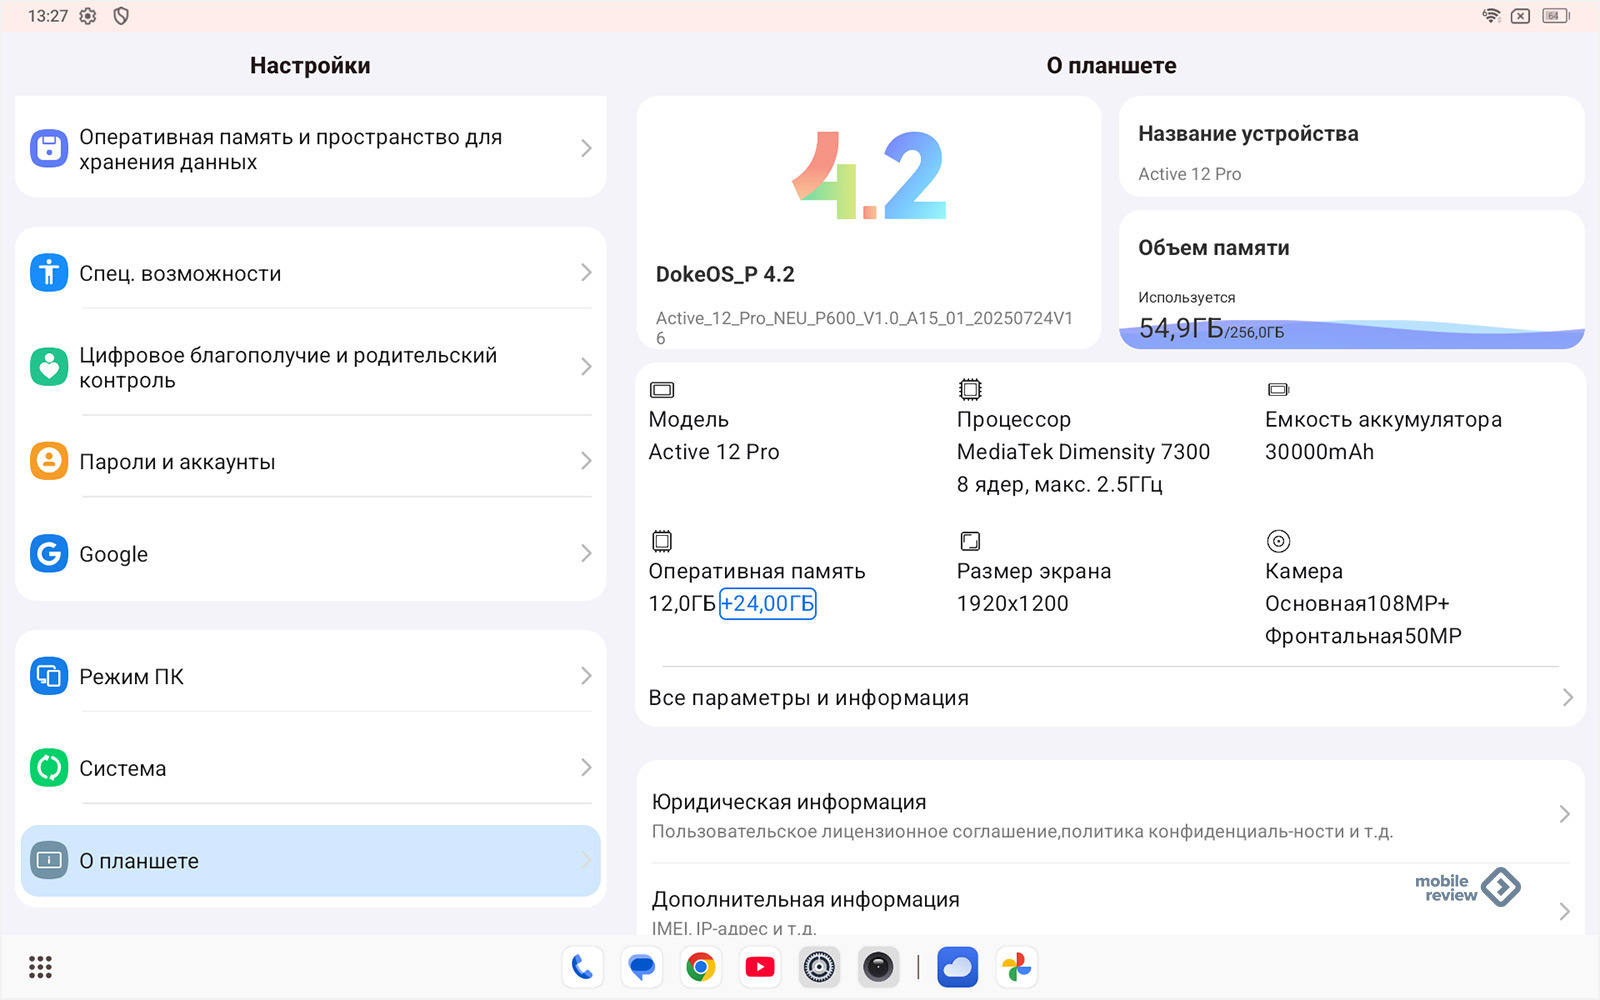Select the PC mode entry
The height and width of the screenshot is (1000, 1600).
click(x=311, y=676)
